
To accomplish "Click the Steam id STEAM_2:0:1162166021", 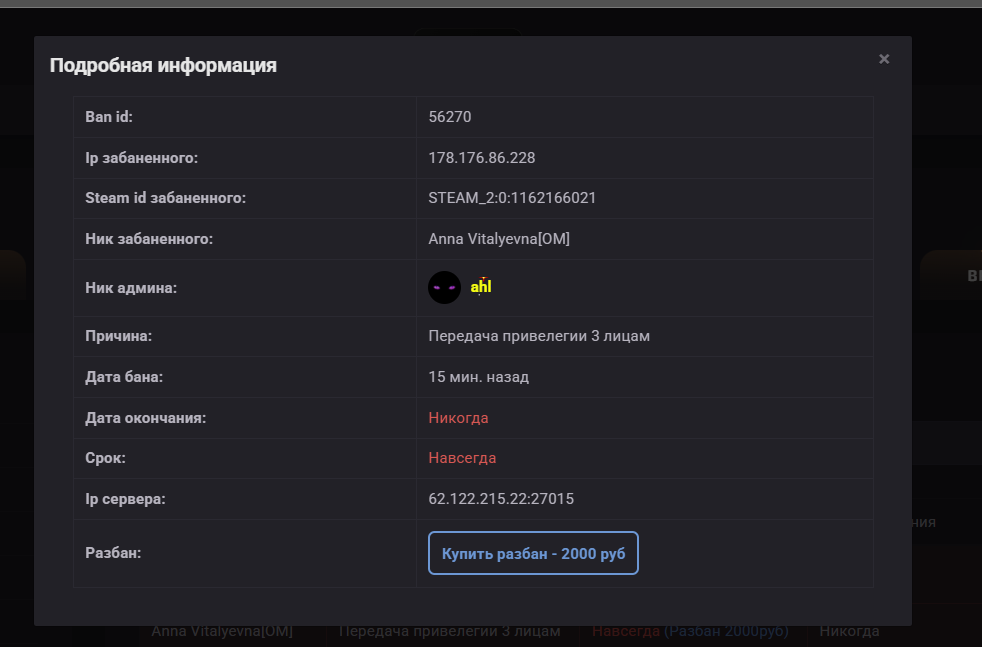I will (512, 198).
